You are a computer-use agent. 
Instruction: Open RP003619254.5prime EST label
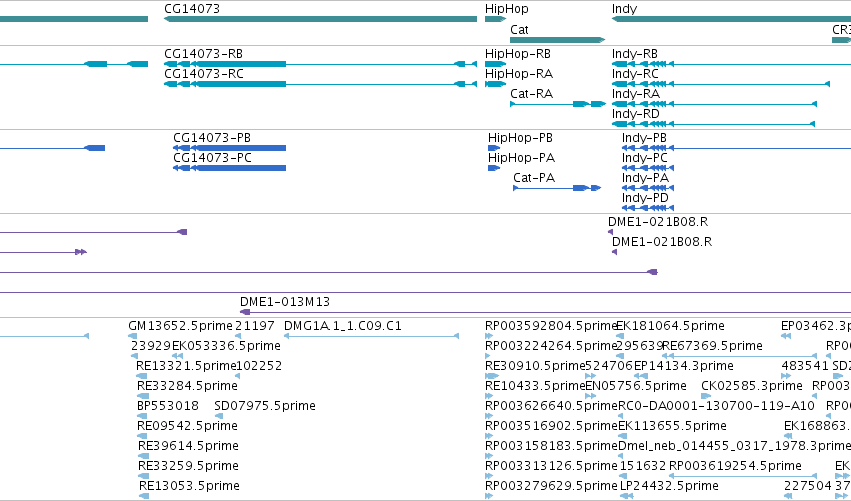tap(735, 466)
